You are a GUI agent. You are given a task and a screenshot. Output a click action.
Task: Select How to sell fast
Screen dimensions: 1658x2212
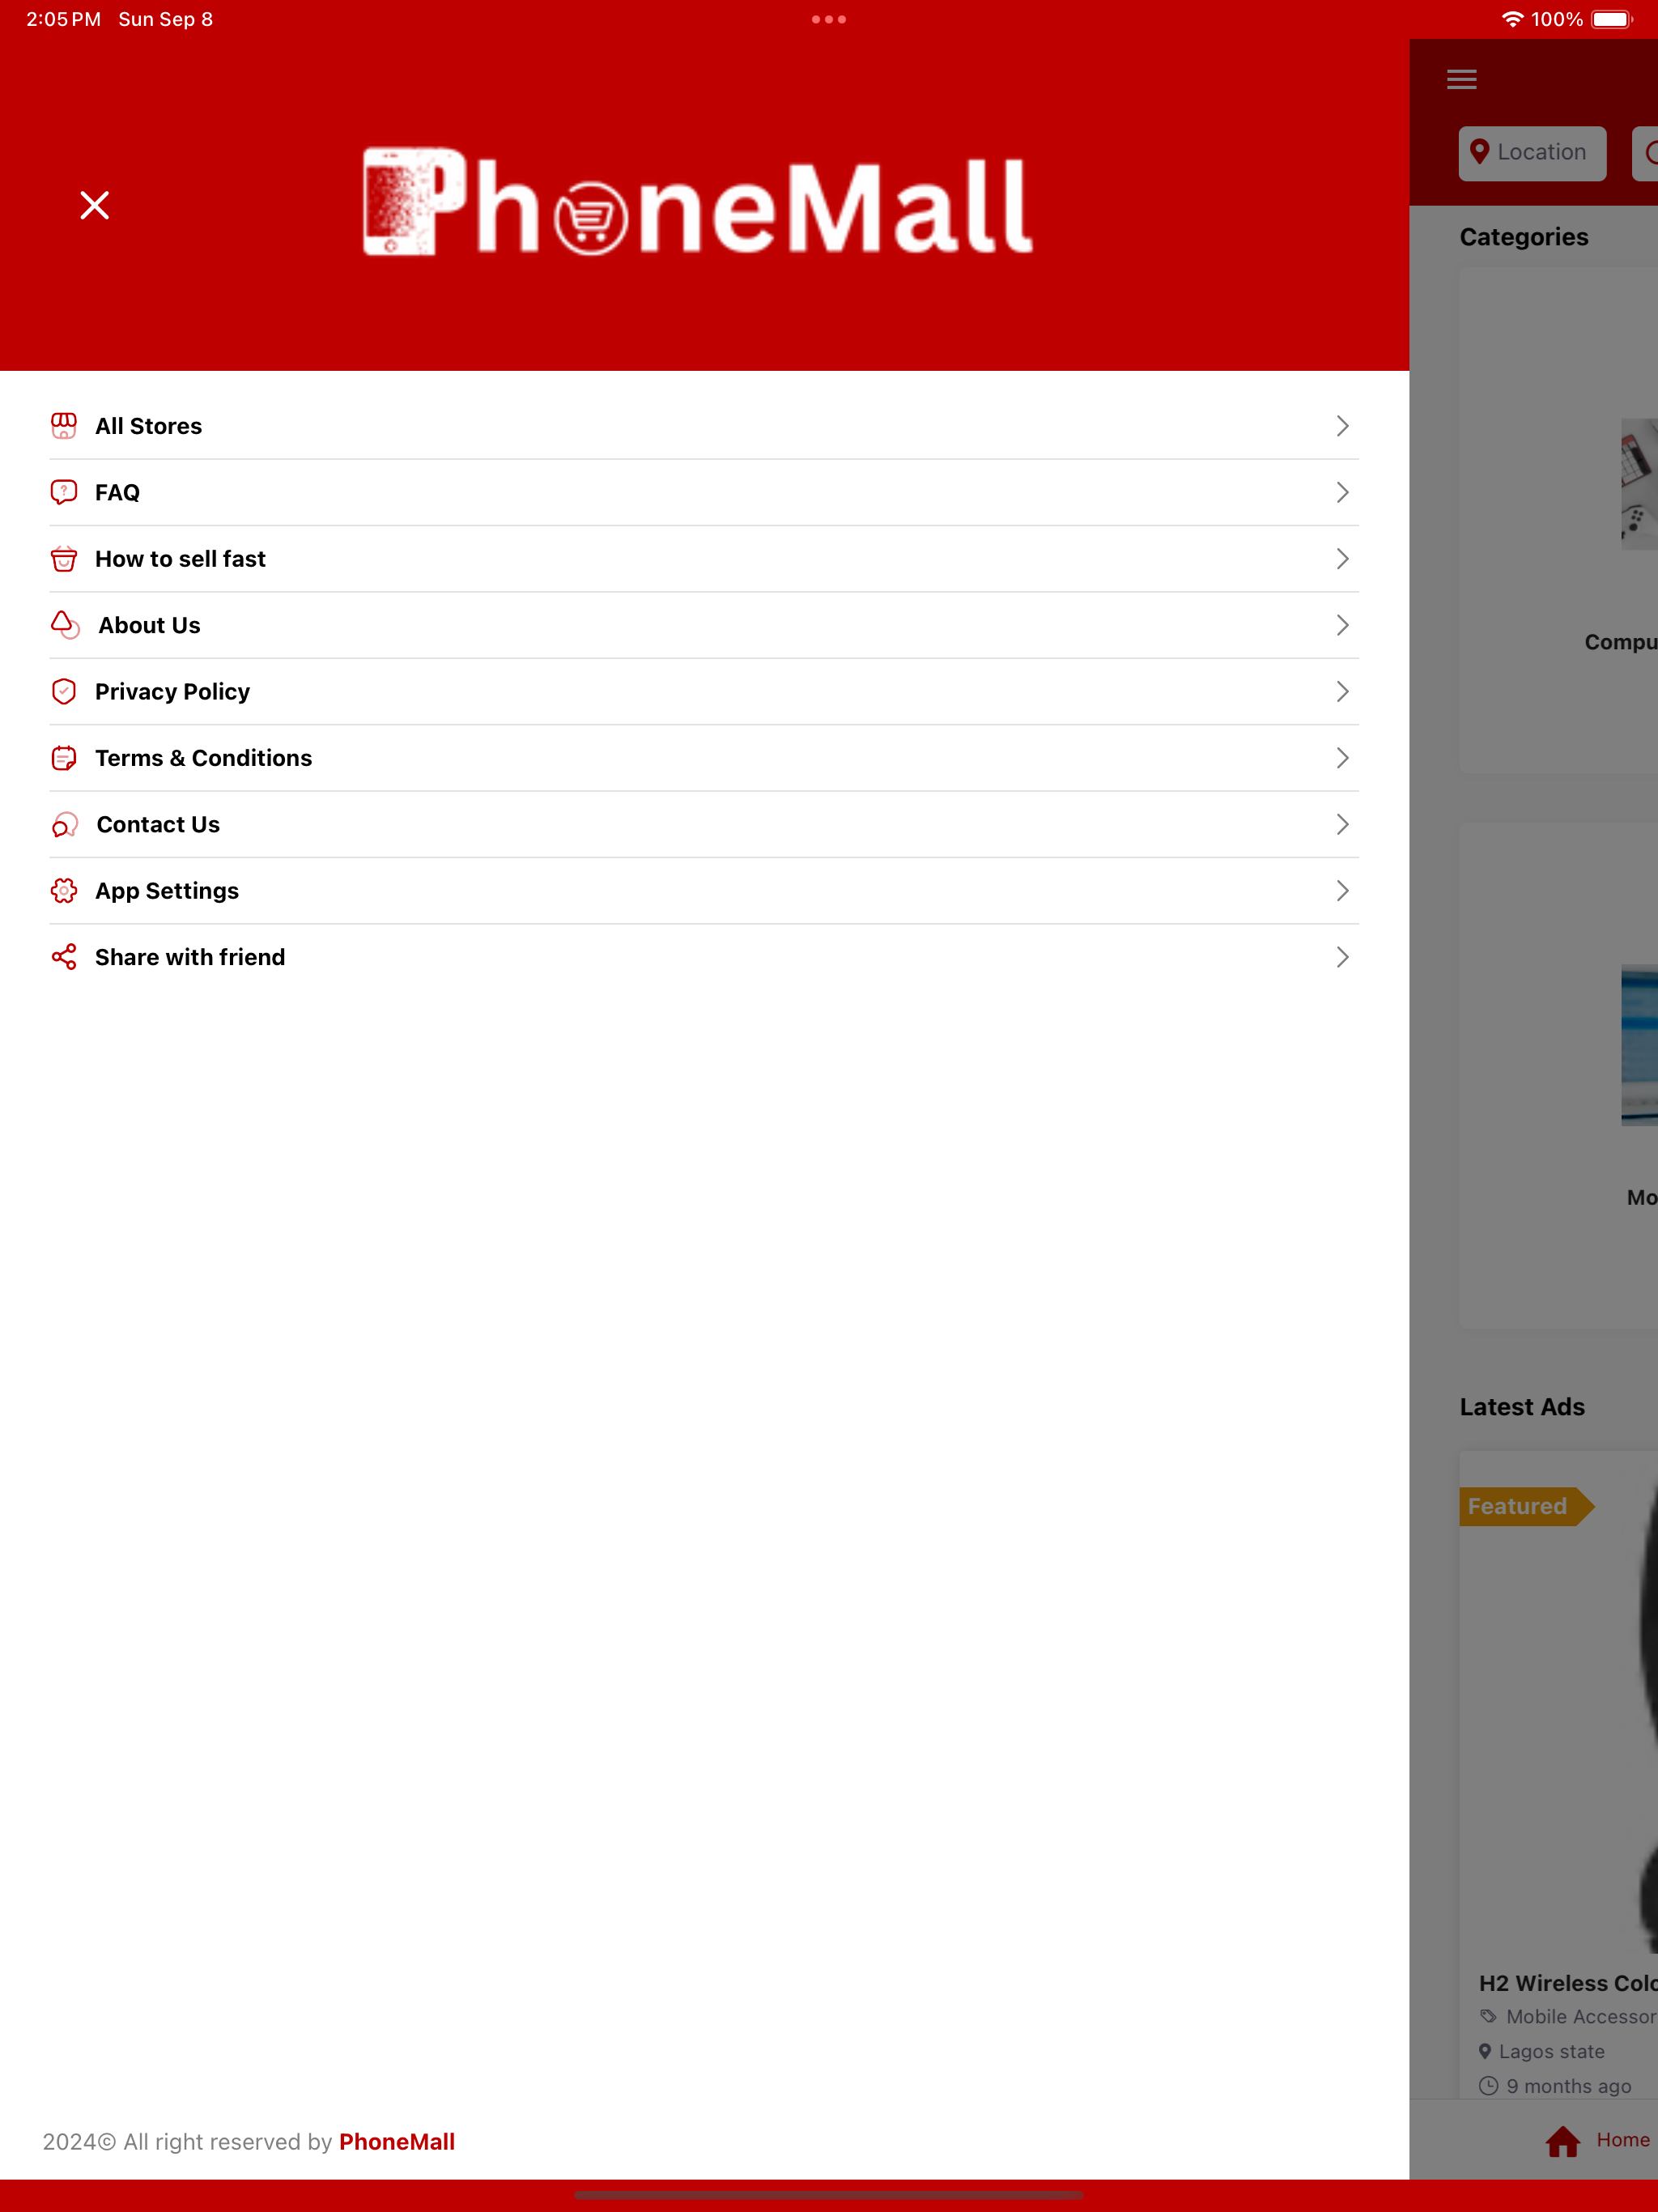tap(704, 559)
